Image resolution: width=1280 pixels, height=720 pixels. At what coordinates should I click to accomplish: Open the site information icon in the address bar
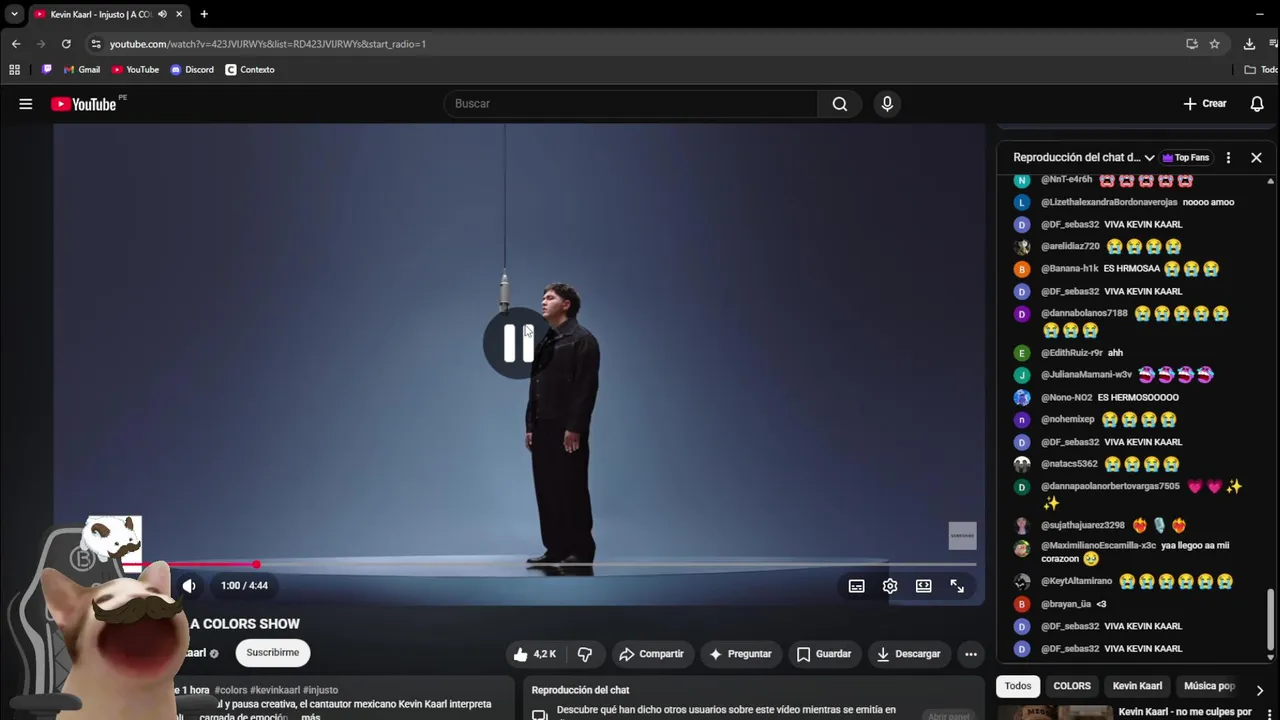coord(95,44)
